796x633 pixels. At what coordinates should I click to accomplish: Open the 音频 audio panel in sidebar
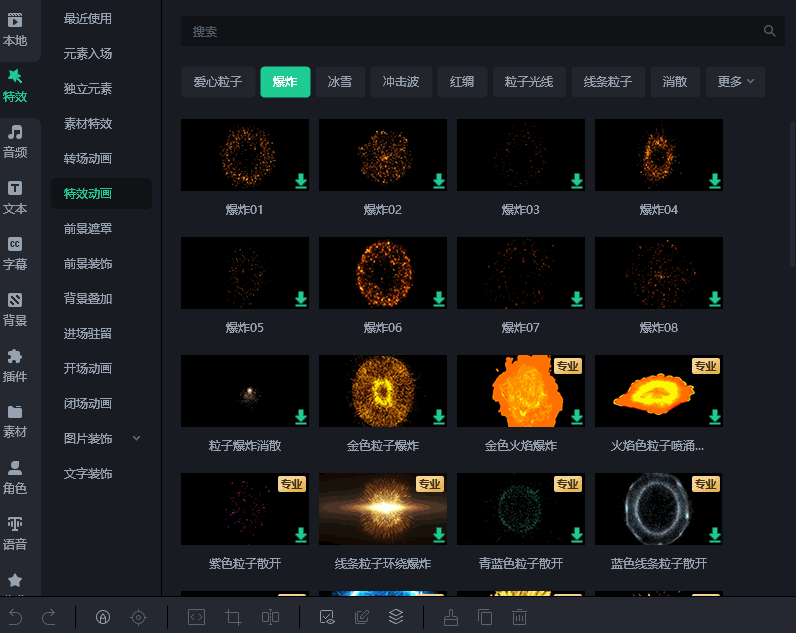point(15,140)
